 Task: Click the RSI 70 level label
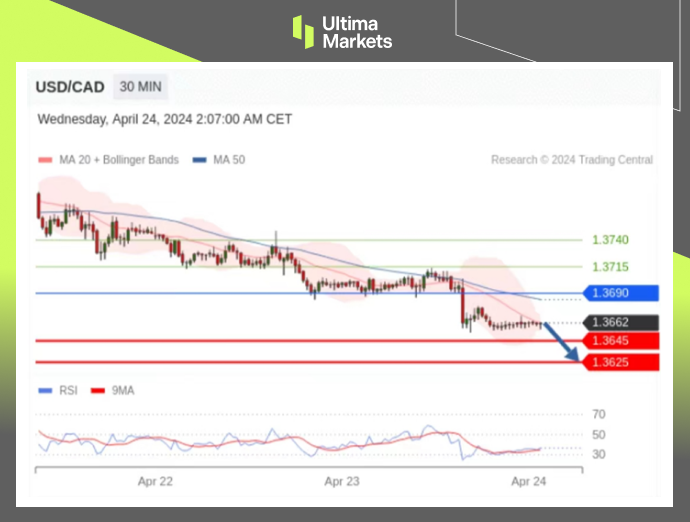(599, 414)
